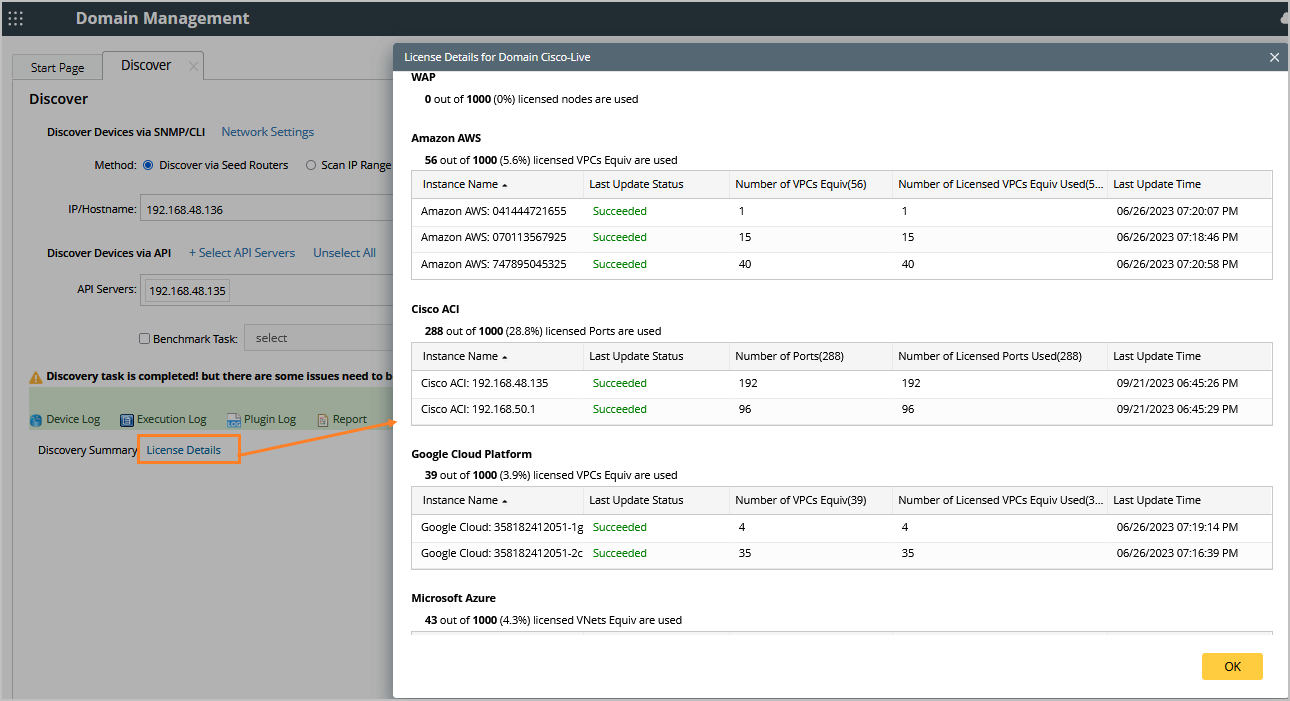Sort Cisco ACI table by Instance Name
This screenshot has height=701, width=1290.
coord(460,356)
